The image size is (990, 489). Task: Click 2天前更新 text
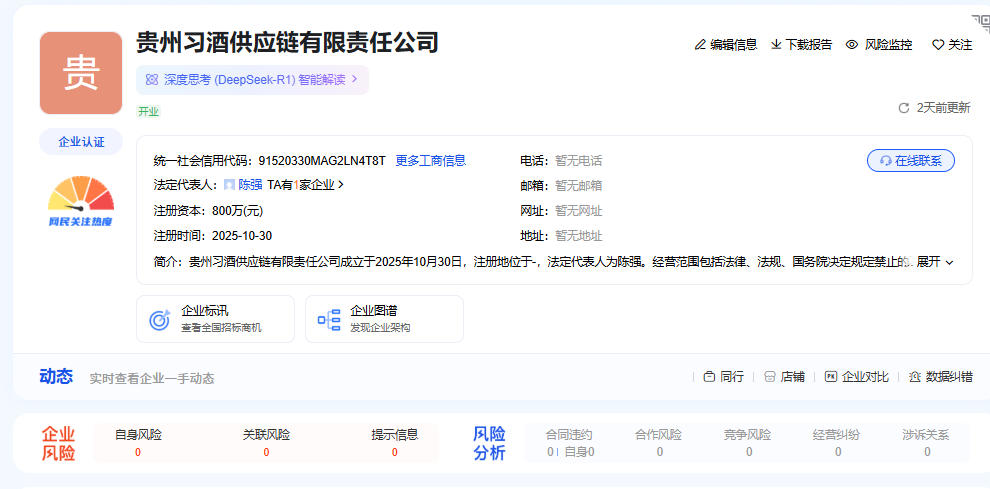pyautogui.click(x=943, y=108)
